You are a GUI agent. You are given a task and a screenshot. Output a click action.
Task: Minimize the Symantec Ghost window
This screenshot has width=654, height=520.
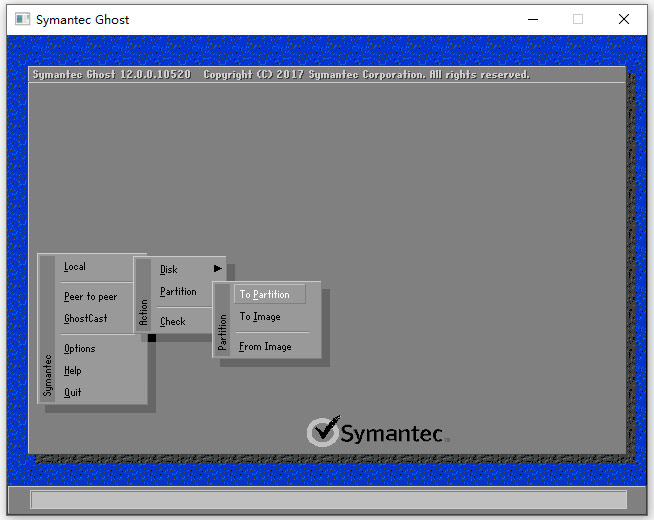point(533,19)
